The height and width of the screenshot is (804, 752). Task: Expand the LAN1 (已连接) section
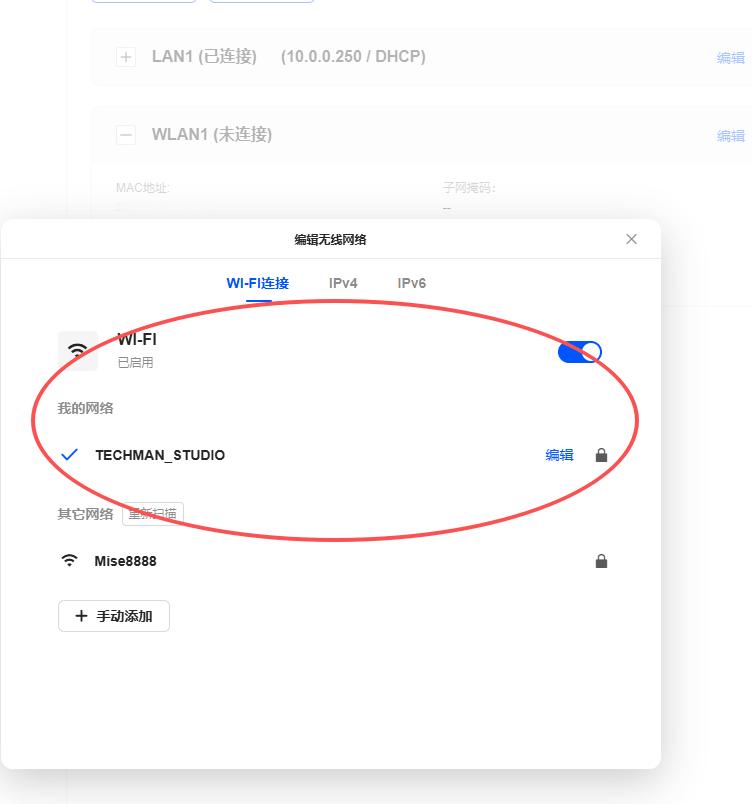126,57
